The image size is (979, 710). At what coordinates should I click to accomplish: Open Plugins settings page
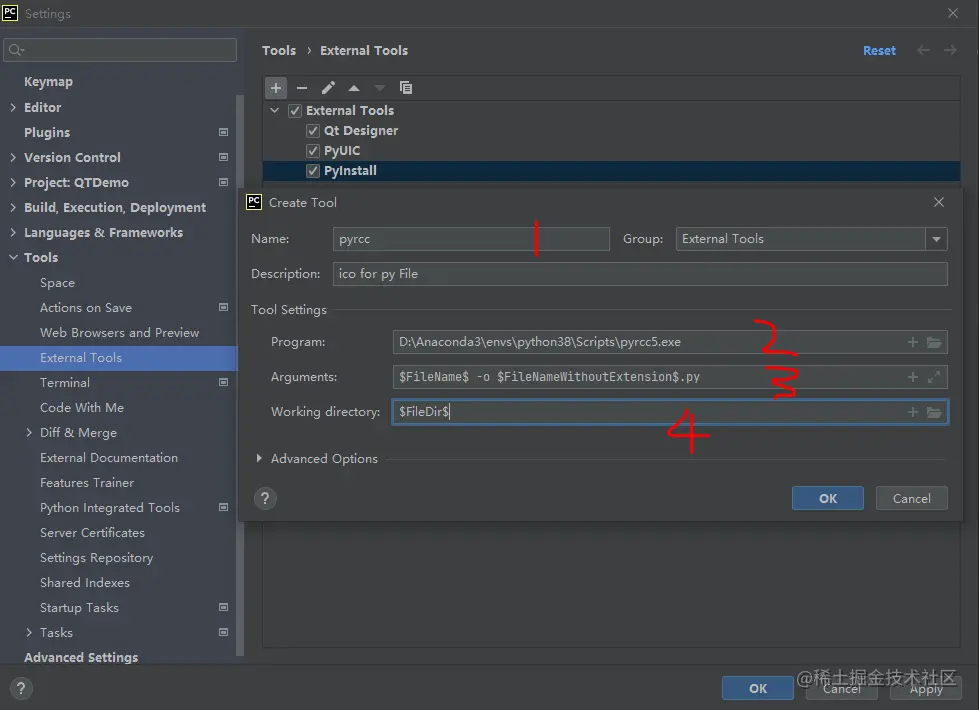47,132
